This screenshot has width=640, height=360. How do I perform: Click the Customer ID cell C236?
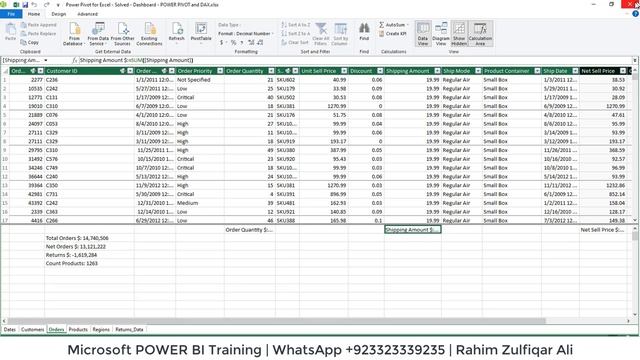[x=89, y=80]
